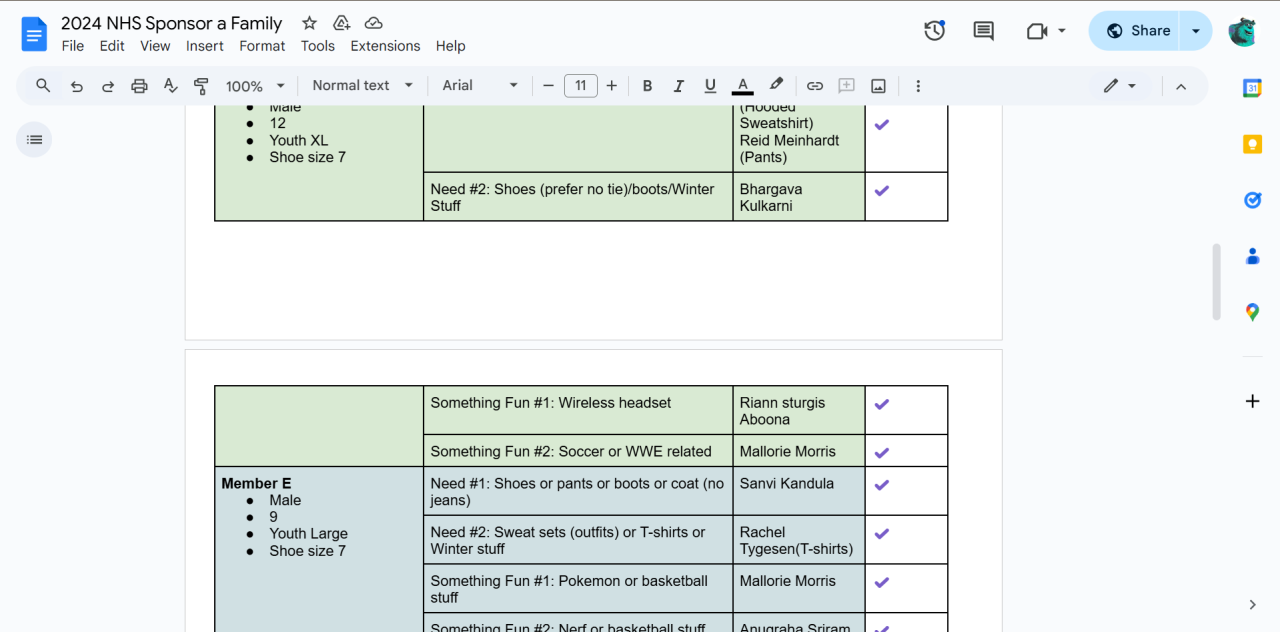The image size is (1280, 632).
Task: Collapse the menus with up chevron
Action: click(1181, 86)
